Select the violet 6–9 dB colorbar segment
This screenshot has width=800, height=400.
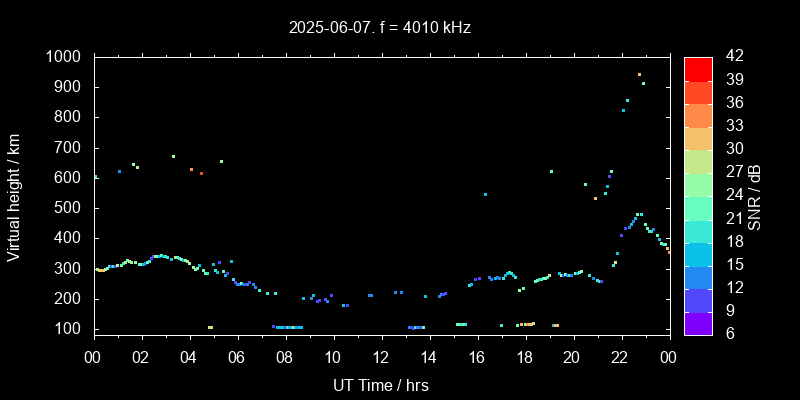click(698, 322)
